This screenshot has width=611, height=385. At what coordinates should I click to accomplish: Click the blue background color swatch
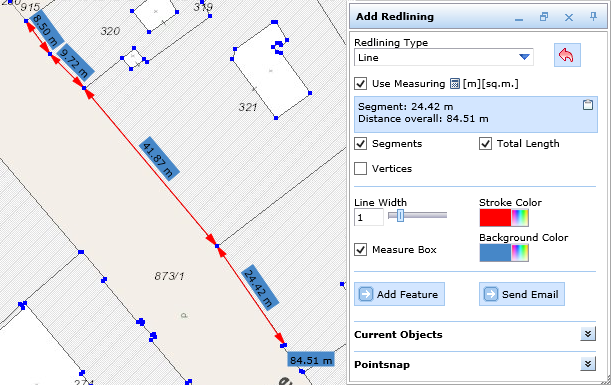[x=495, y=253]
